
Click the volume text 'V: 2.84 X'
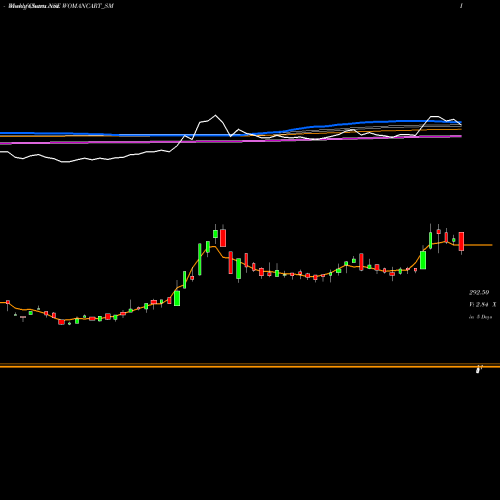tap(482, 304)
